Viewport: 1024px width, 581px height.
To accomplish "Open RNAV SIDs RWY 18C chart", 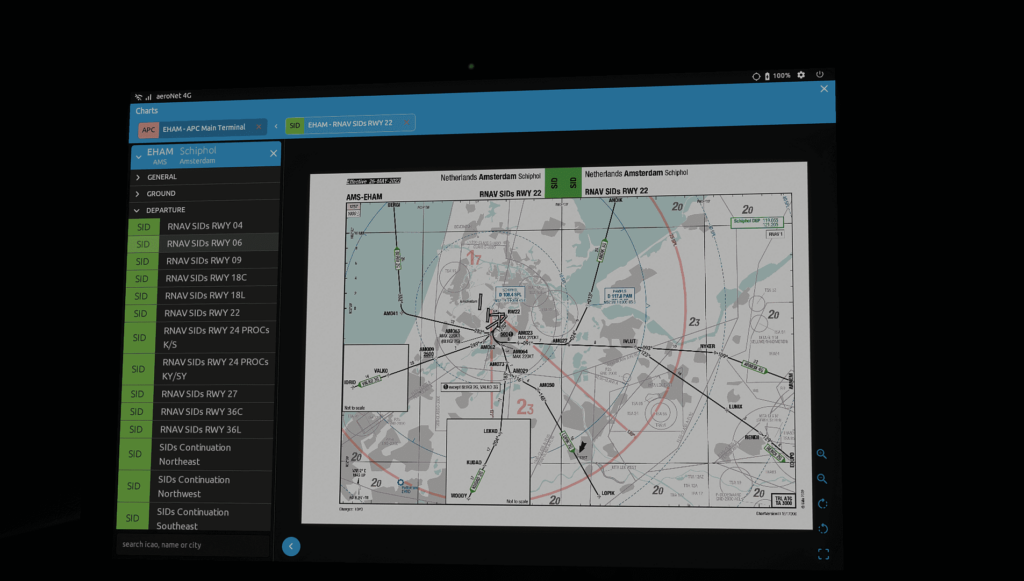I will coord(200,278).
